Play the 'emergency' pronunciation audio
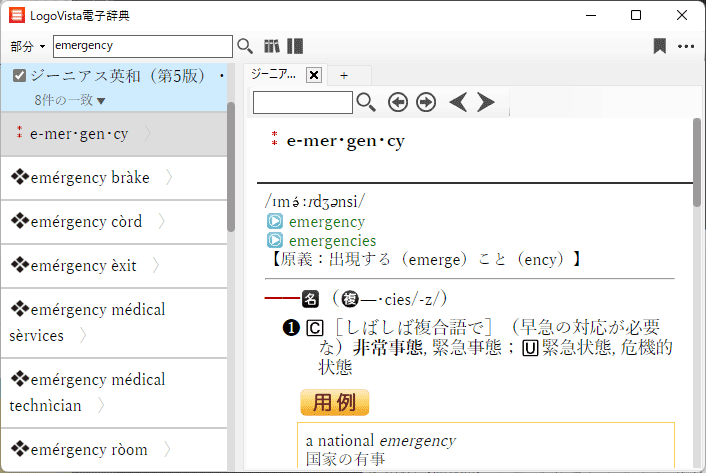Image resolution: width=706 pixels, height=473 pixels. tap(274, 222)
